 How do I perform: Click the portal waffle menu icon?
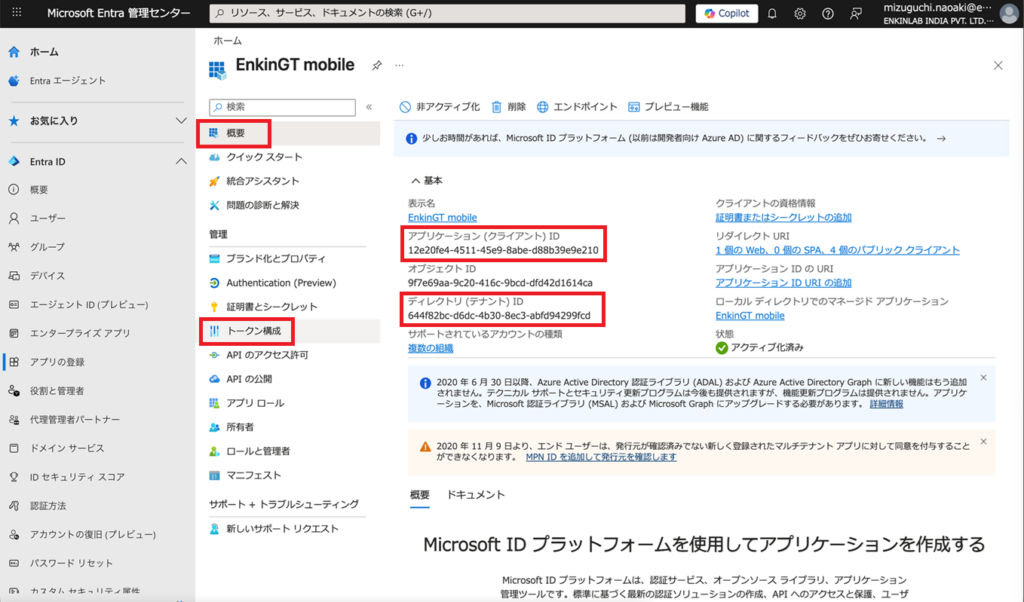click(16, 13)
